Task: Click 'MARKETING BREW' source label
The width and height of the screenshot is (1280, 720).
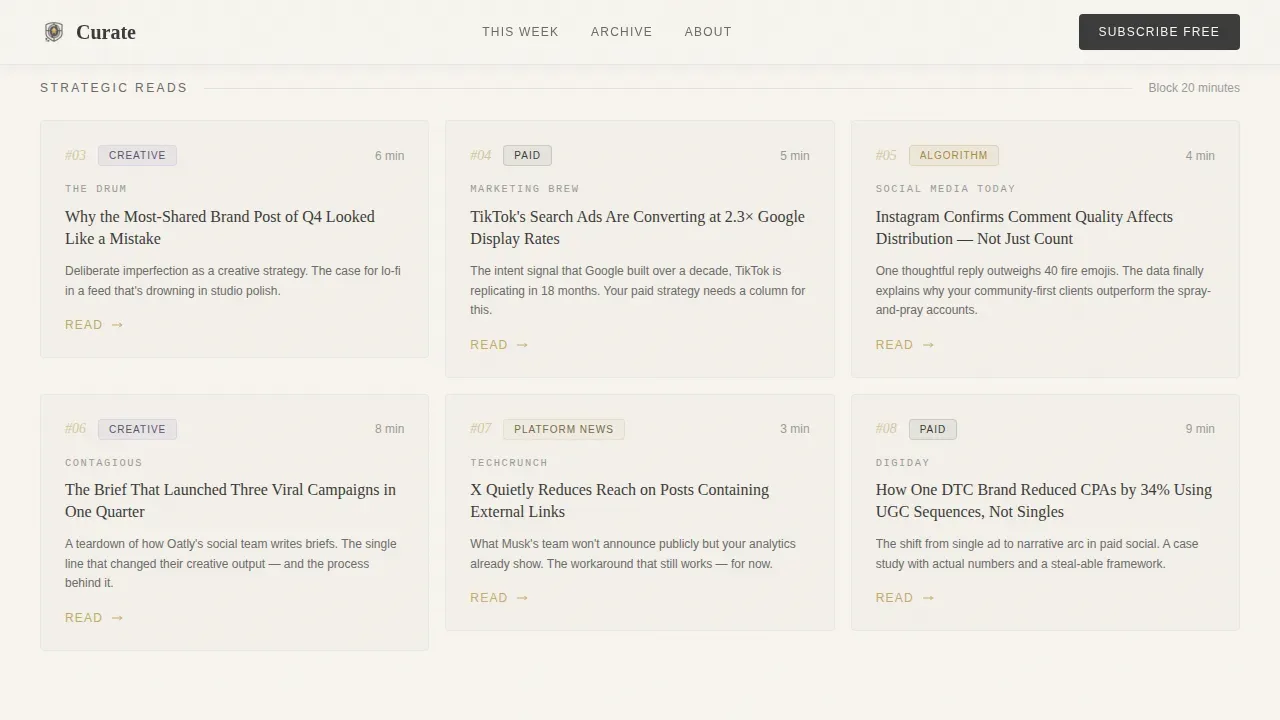Action: pos(525,189)
